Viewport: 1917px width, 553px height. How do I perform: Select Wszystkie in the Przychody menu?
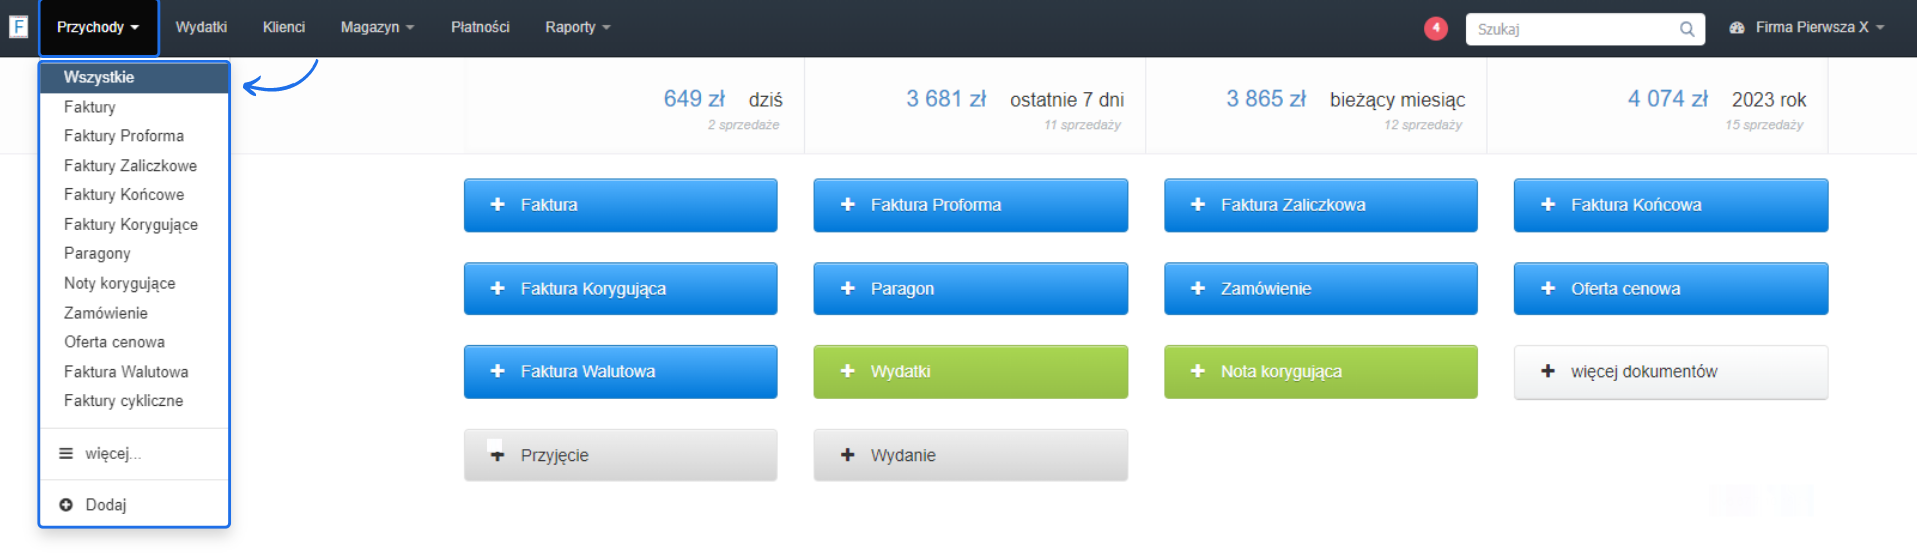(x=99, y=77)
